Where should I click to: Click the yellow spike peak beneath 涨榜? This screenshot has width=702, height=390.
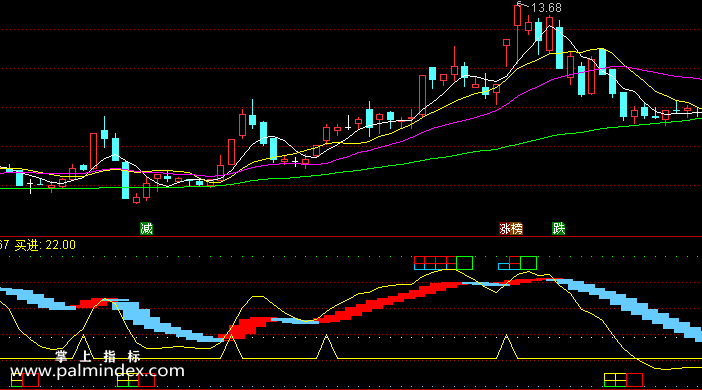pyautogui.click(x=506, y=336)
